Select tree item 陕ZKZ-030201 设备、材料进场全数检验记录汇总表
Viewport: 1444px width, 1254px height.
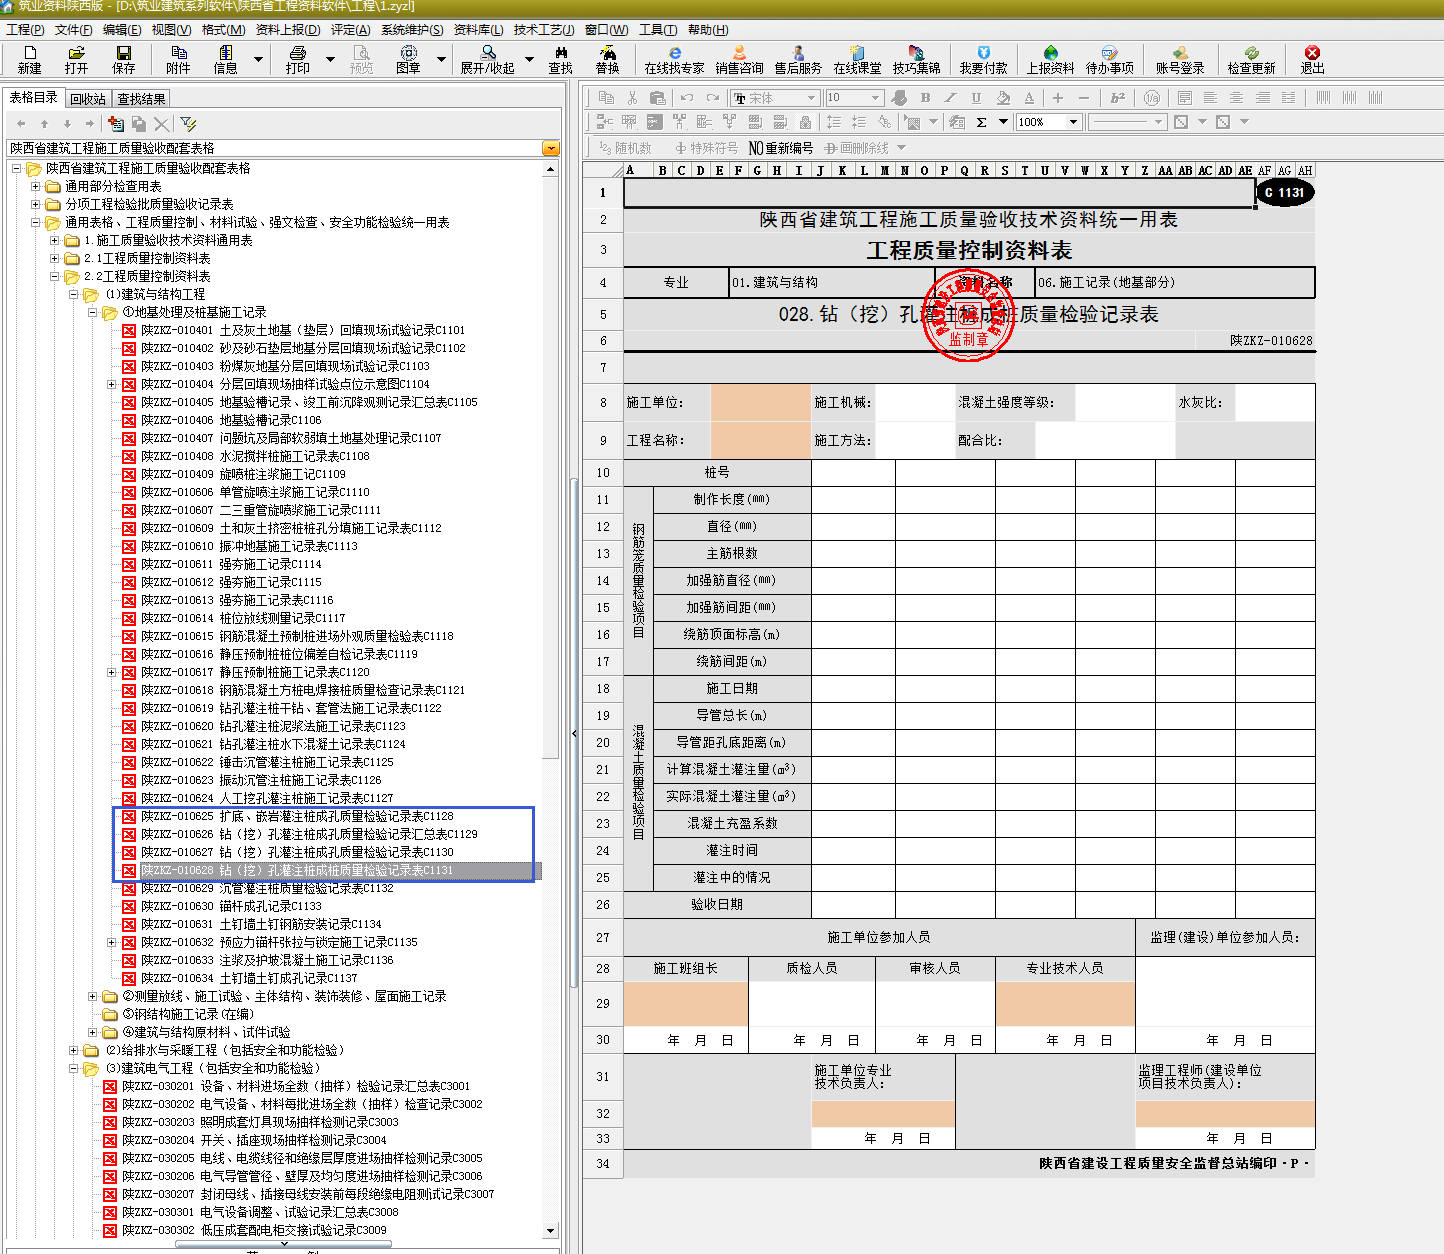pyautogui.click(x=296, y=1086)
